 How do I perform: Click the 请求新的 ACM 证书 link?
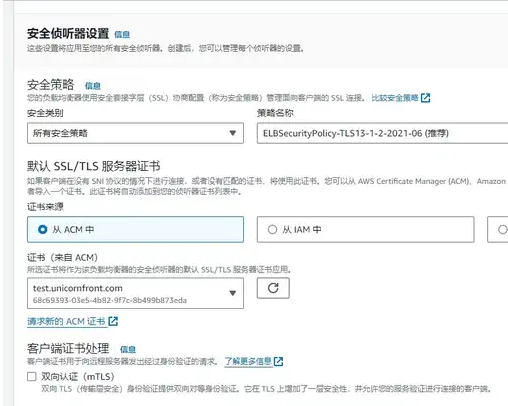(x=66, y=321)
